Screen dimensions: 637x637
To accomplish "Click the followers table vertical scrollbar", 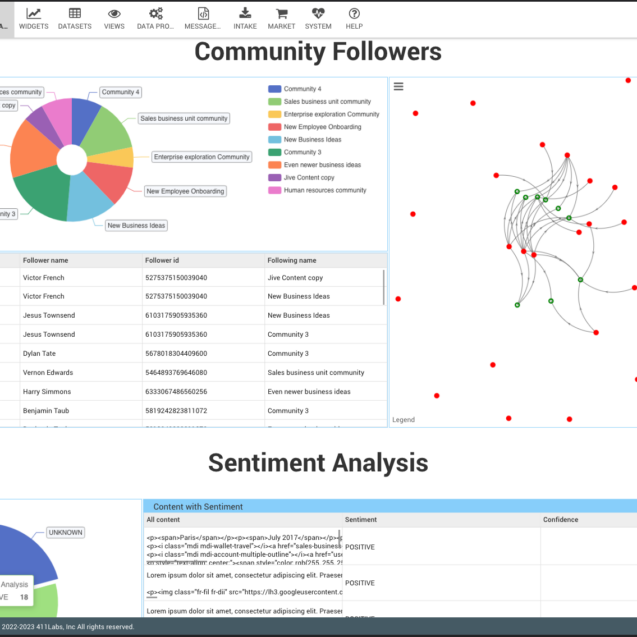I will (x=384, y=287).
